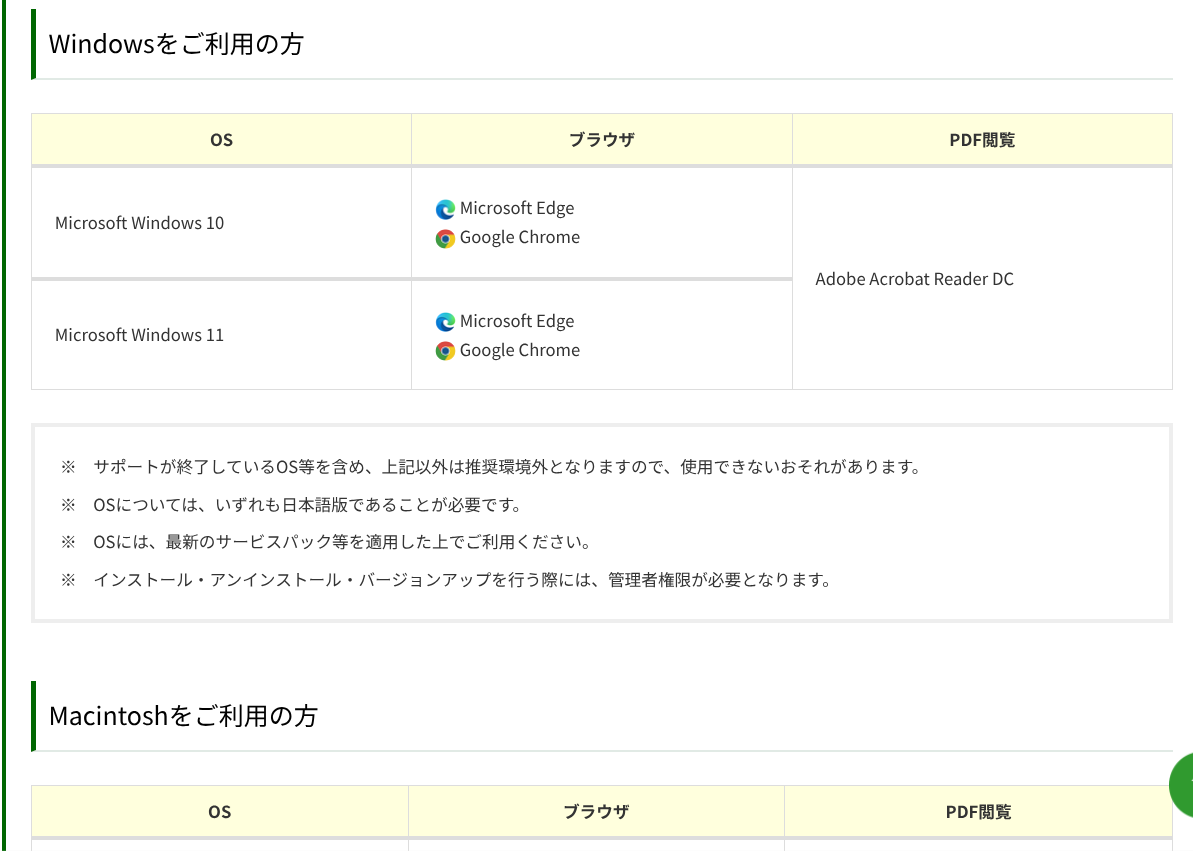Click the 'Macintoshをご利用の方' heading
Viewport: 1193px width, 851px height.
click(x=183, y=716)
